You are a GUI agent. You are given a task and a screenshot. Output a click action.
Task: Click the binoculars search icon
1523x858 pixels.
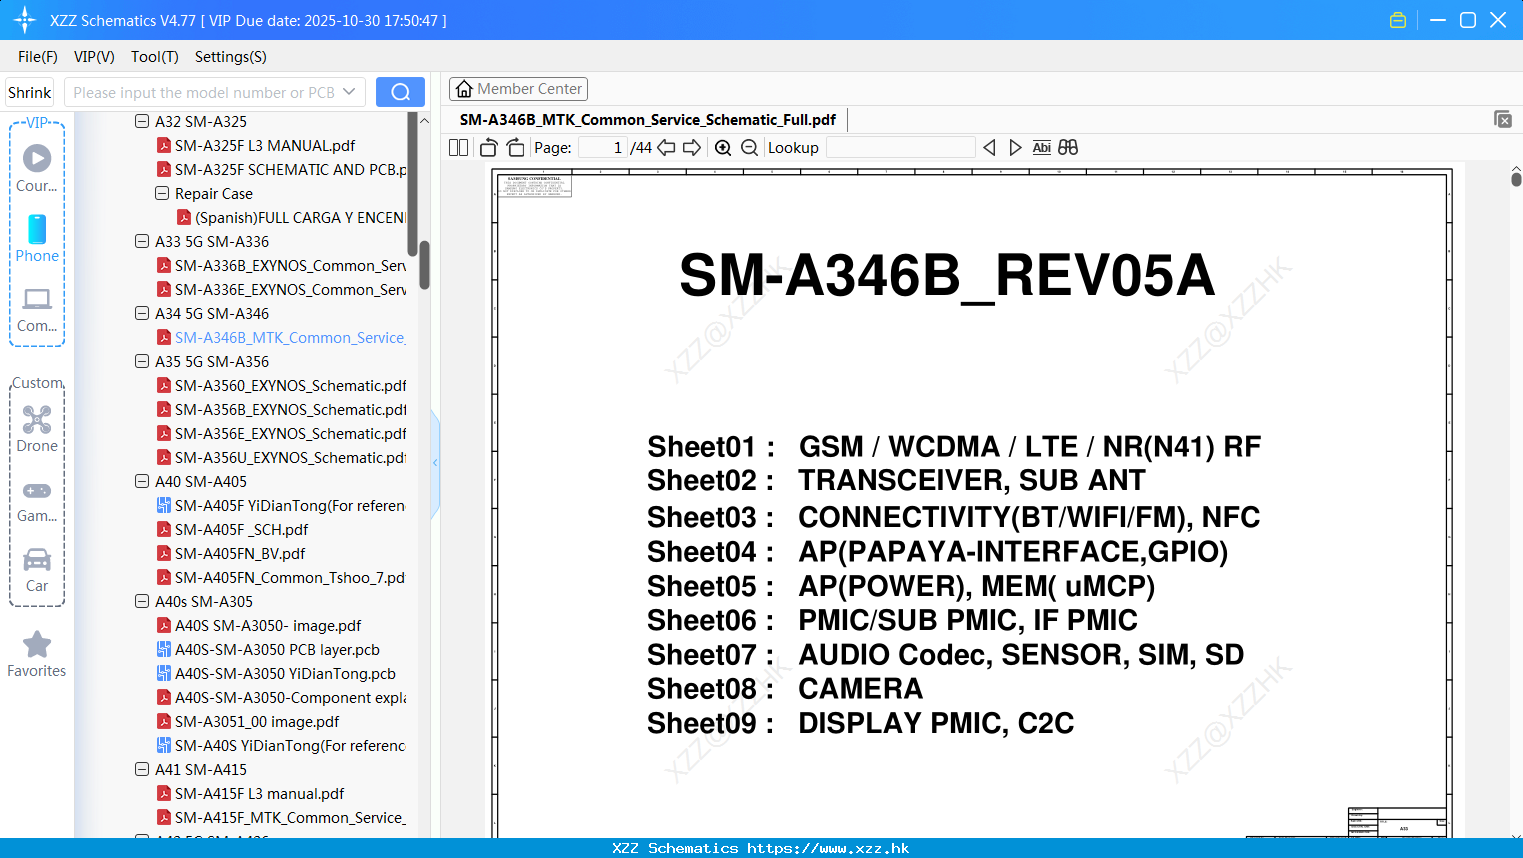(x=1068, y=147)
